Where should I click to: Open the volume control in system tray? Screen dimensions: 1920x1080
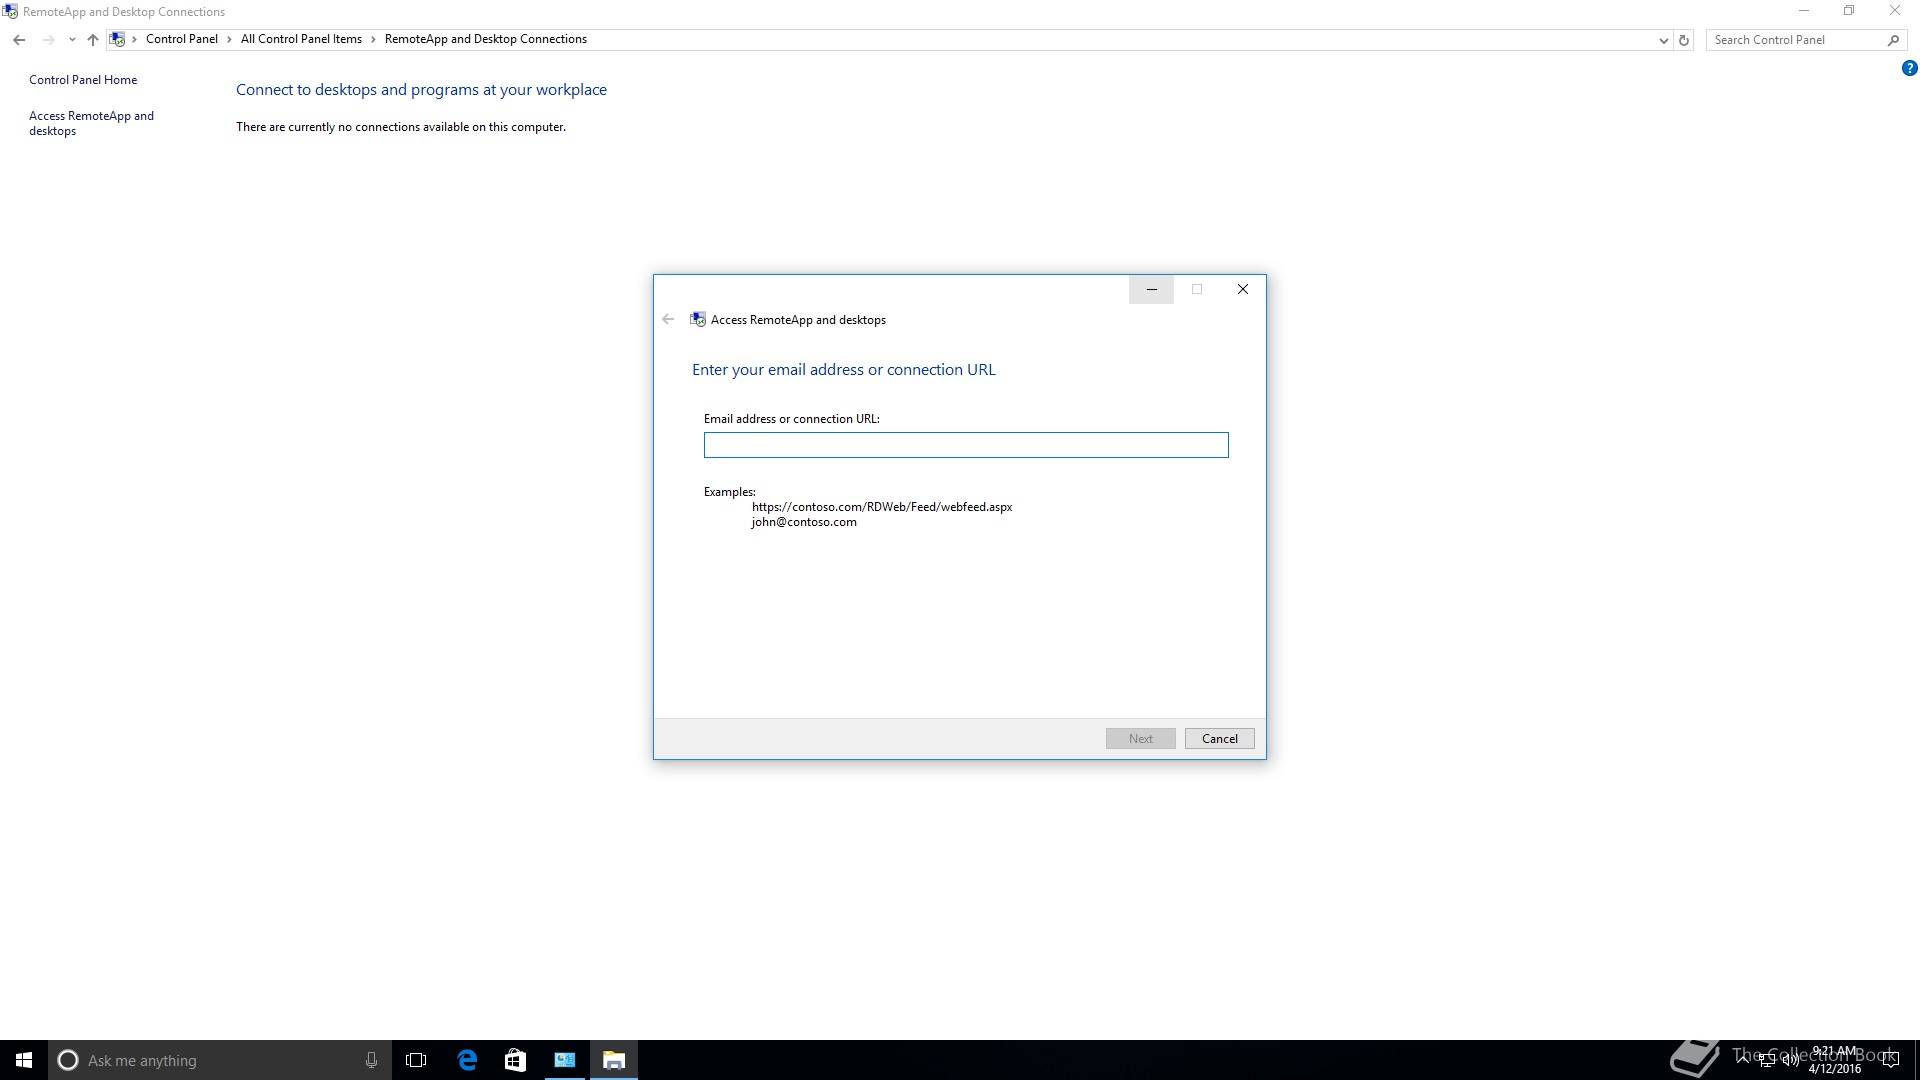(1790, 1060)
